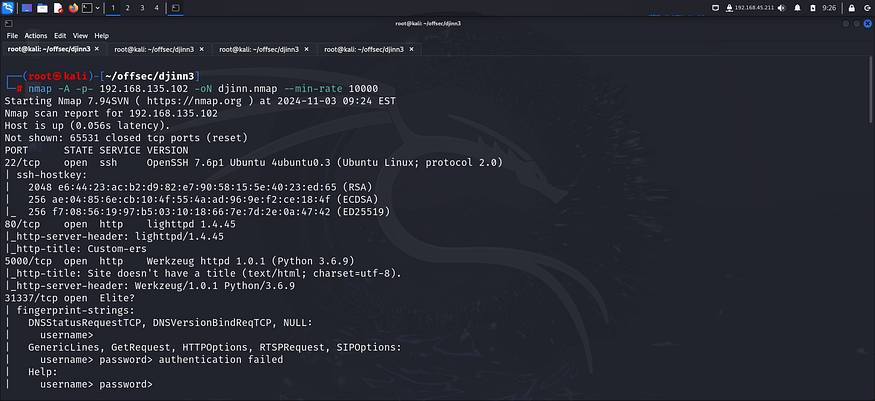Launch Firefox from the top panel
This screenshot has width=875, height=401.
pyautogui.click(x=73, y=8)
